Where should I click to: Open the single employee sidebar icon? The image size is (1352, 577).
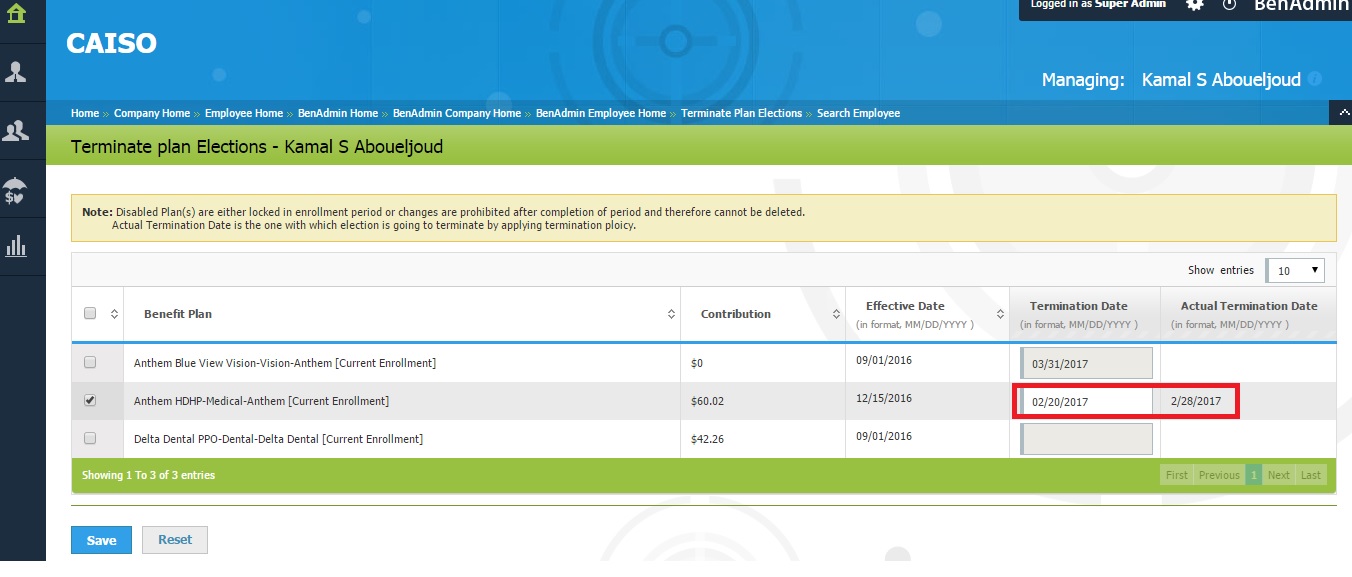coord(17,72)
